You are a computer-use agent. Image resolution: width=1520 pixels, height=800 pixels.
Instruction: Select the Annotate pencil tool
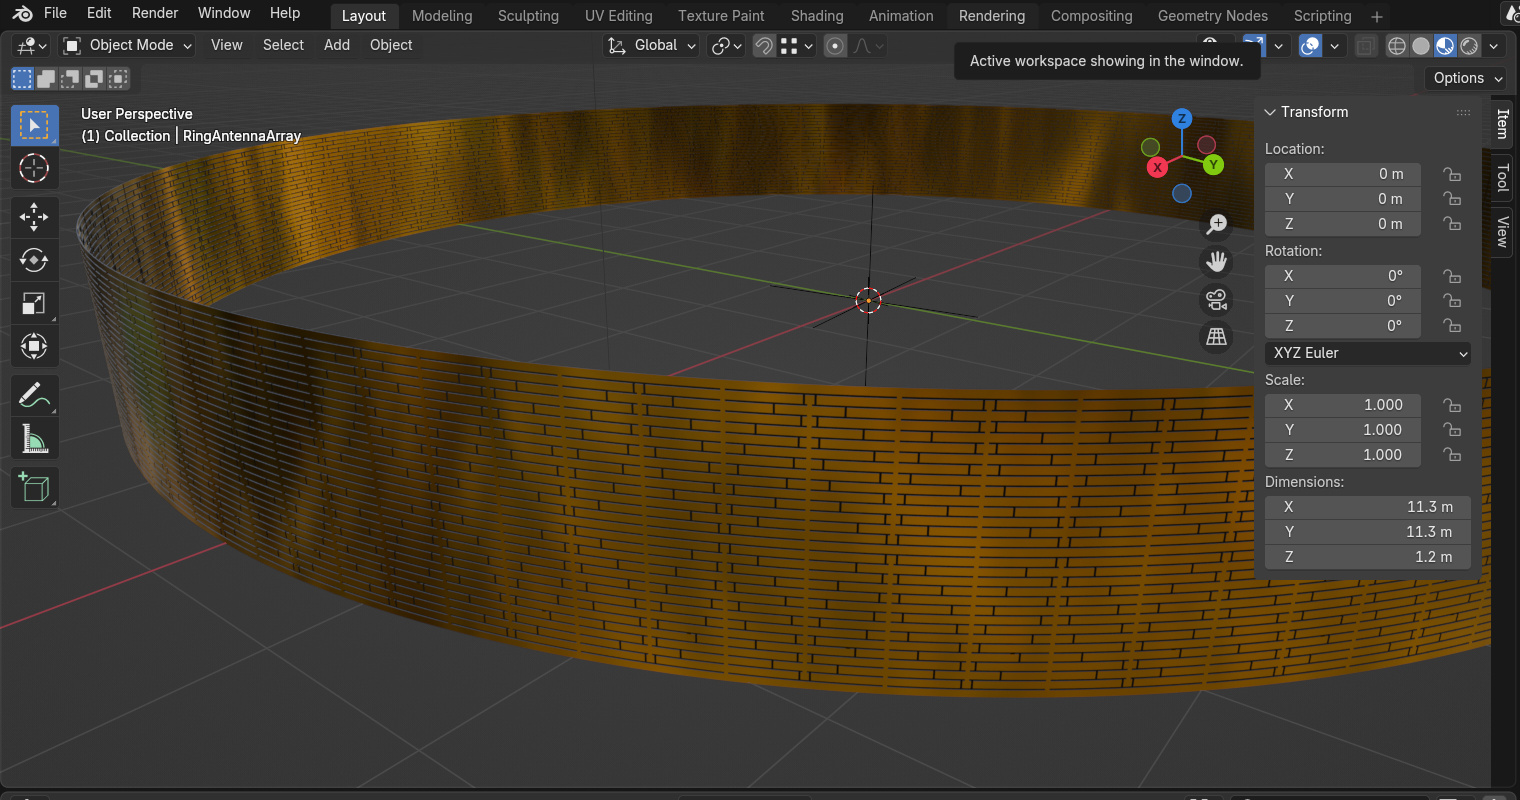[34, 396]
